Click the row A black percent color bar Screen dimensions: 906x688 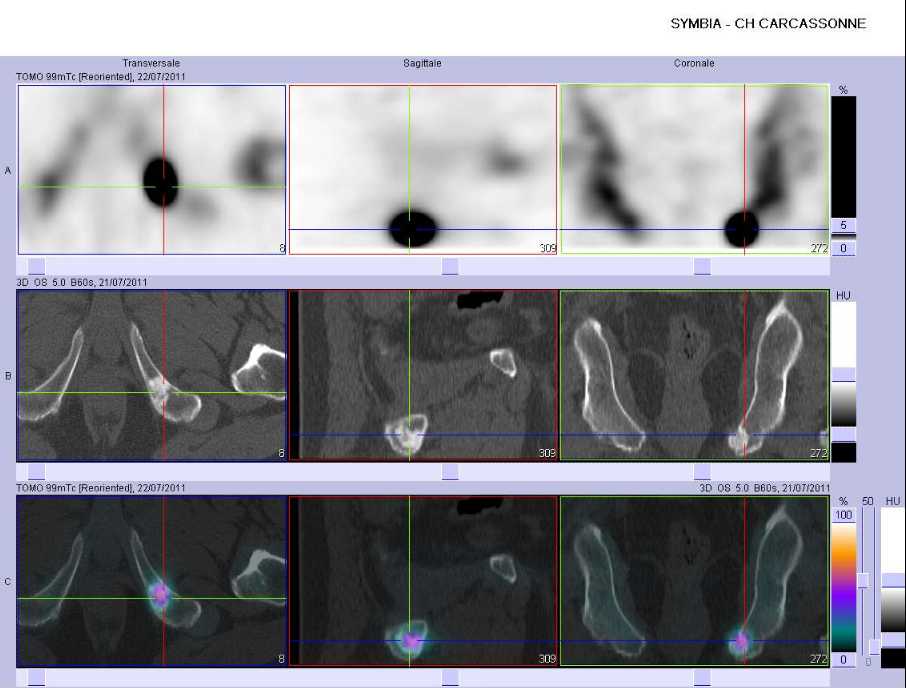pyautogui.click(x=844, y=157)
